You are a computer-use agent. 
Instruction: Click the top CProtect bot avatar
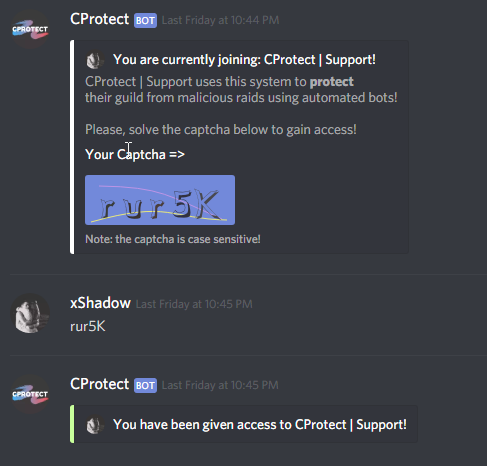click(30, 30)
